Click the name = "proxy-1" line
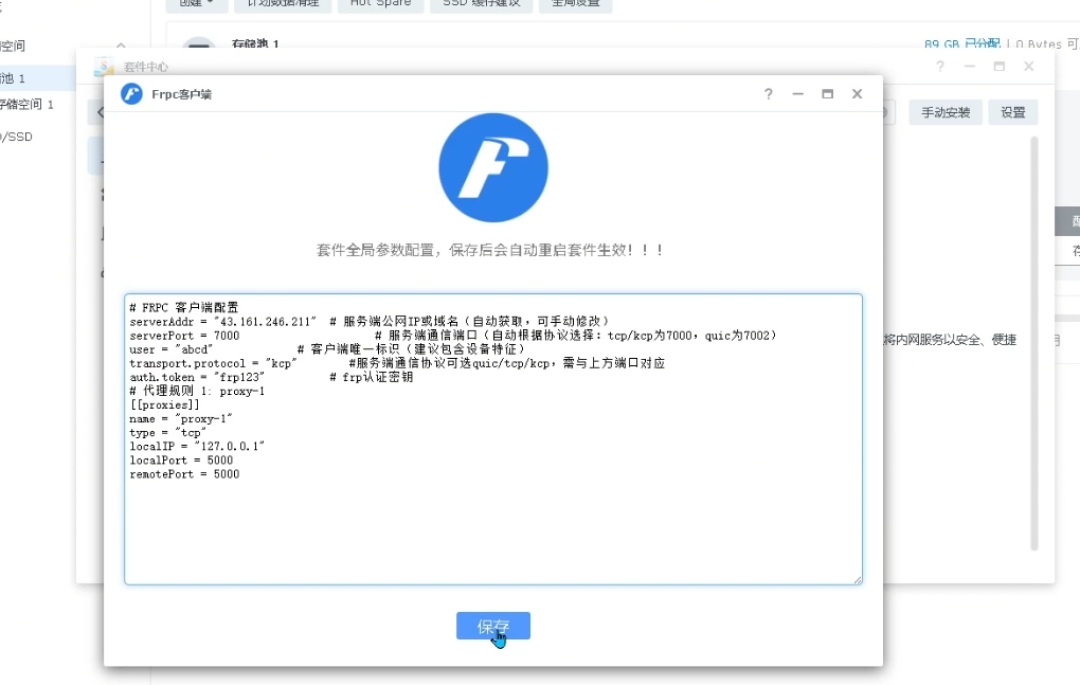This screenshot has width=1080, height=685. [x=181, y=419]
